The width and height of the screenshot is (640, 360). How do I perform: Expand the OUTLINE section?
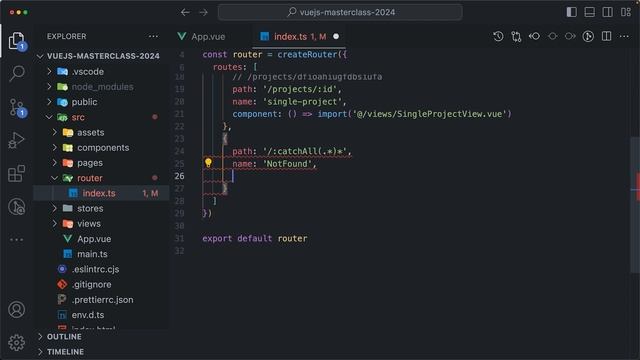point(101,337)
